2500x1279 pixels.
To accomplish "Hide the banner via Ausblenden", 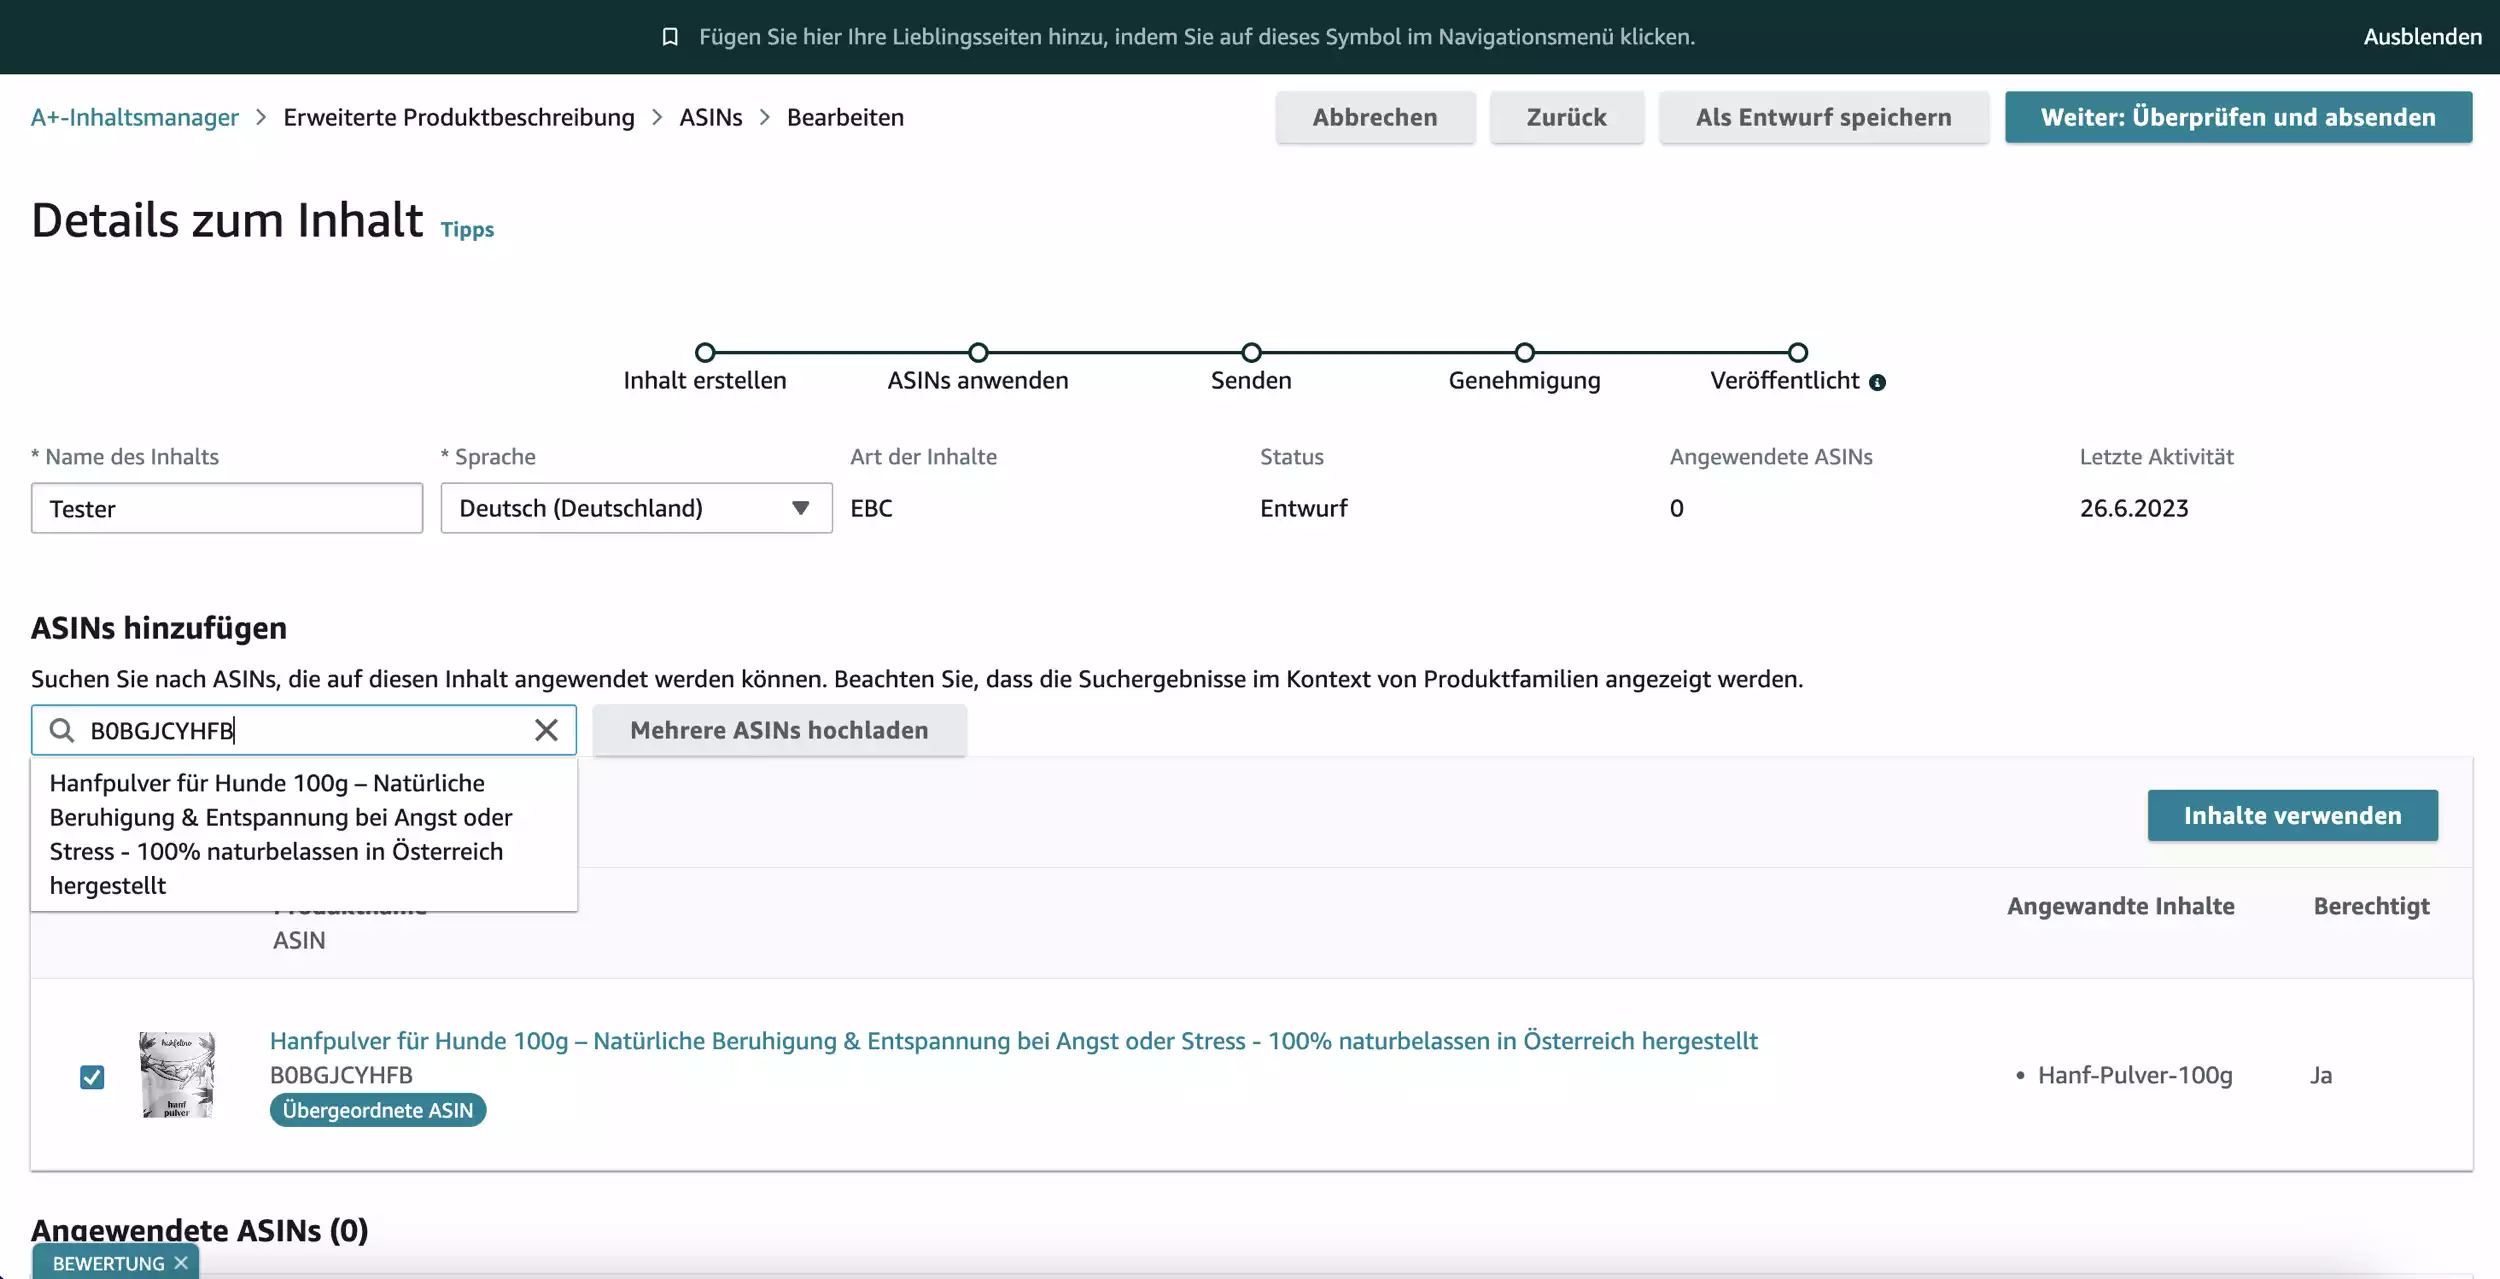I will [x=2422, y=37].
